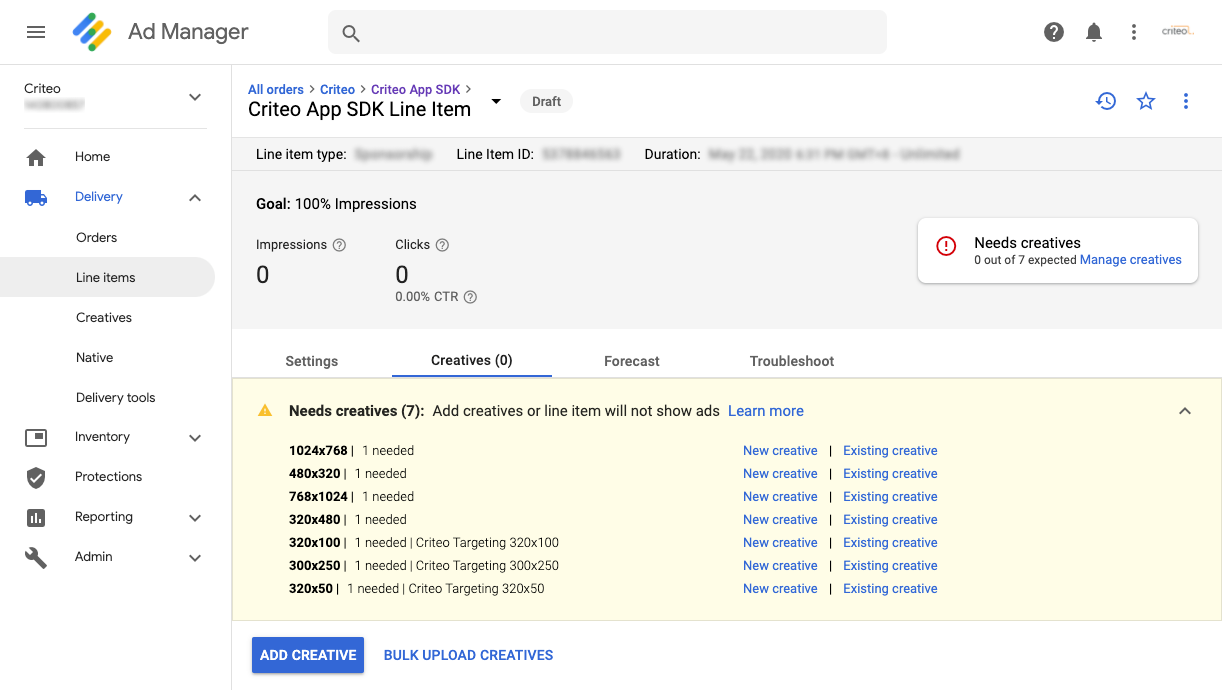Viewport: 1222px width, 690px height.
Task: Switch to the Forecast tab
Action: [x=631, y=361]
